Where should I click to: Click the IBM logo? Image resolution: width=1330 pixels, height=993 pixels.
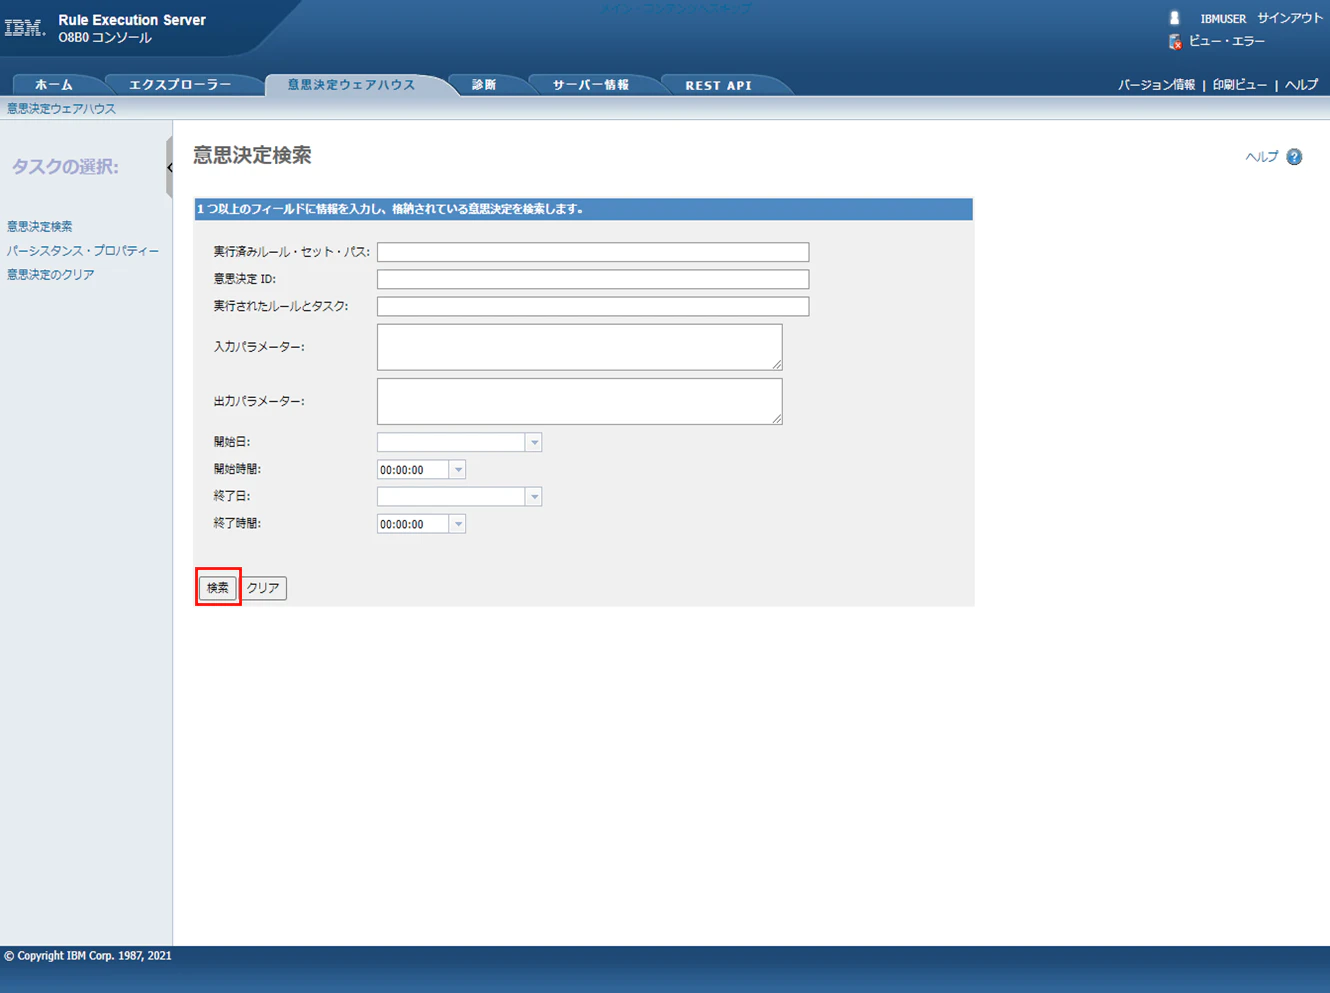tap(25, 28)
